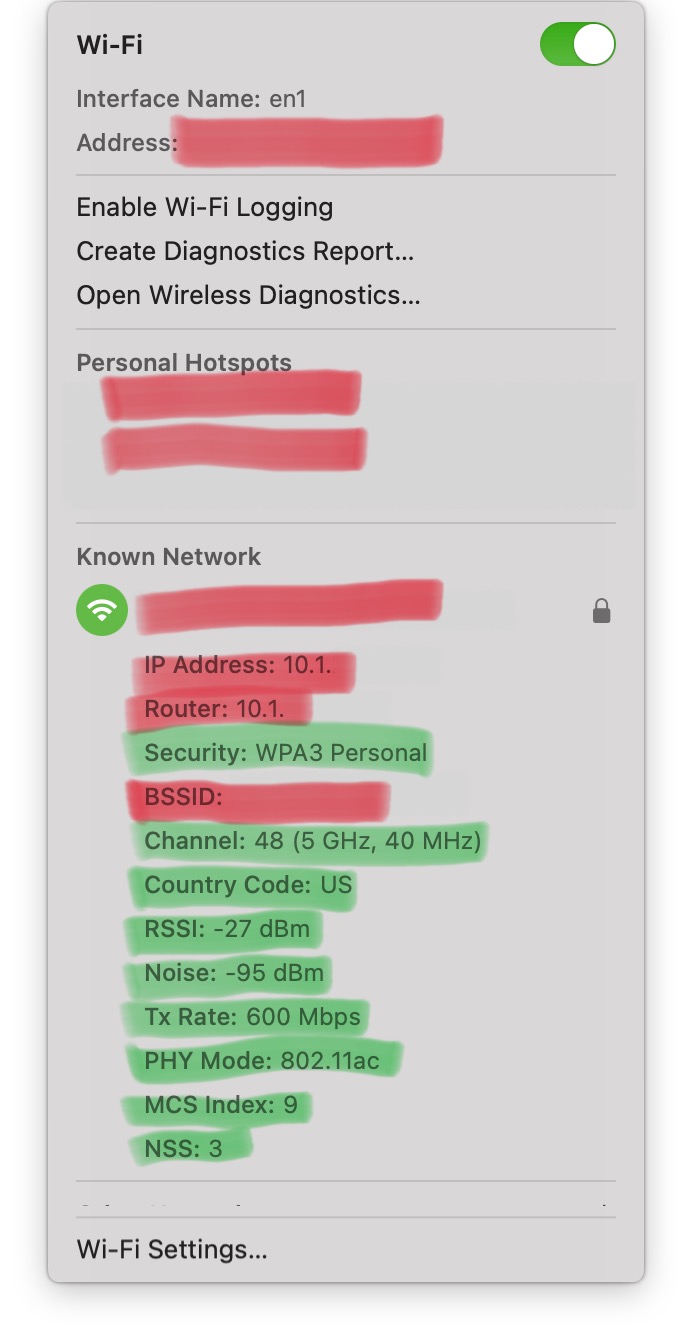Open Wi-Fi Settings…
Viewport: 692px width, 1338px height.
click(x=172, y=1249)
